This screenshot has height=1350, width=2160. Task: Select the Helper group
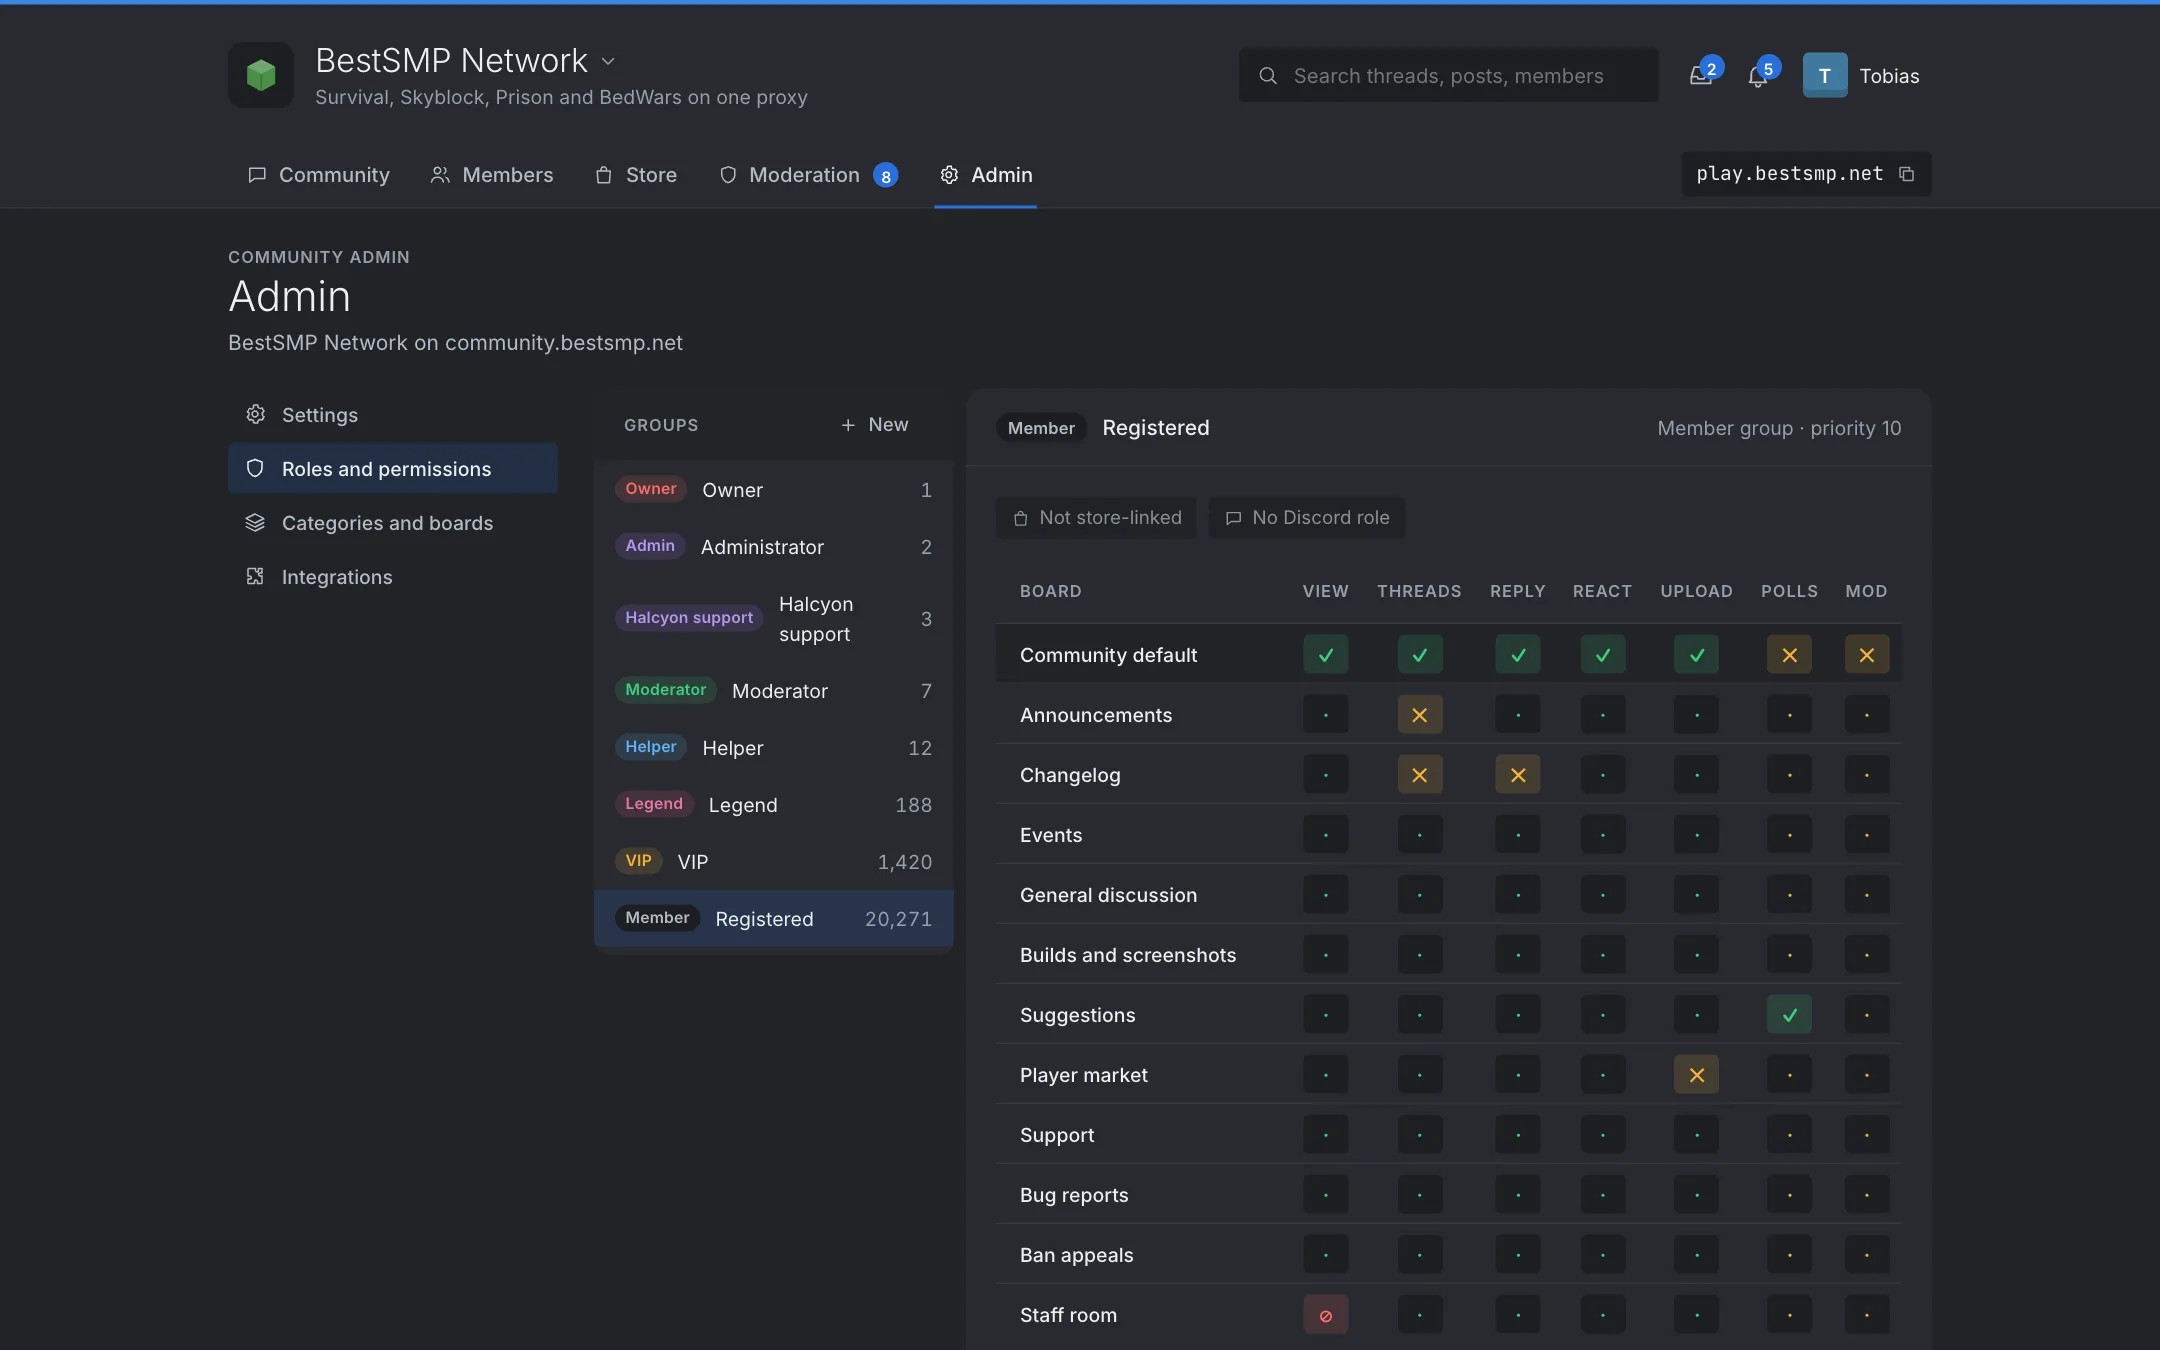[774, 748]
